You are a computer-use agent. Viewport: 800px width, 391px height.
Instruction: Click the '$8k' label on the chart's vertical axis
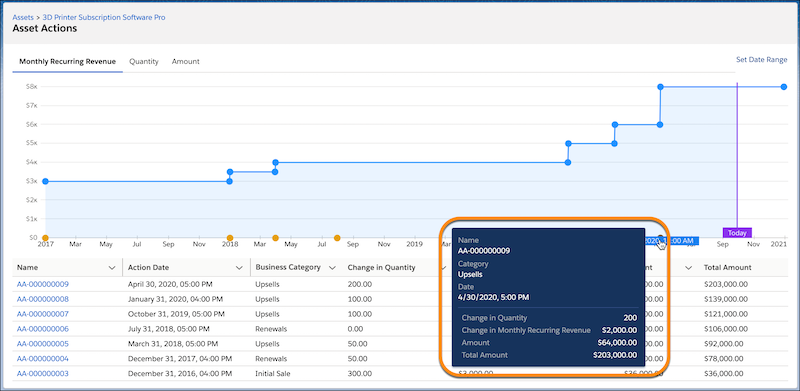31,87
